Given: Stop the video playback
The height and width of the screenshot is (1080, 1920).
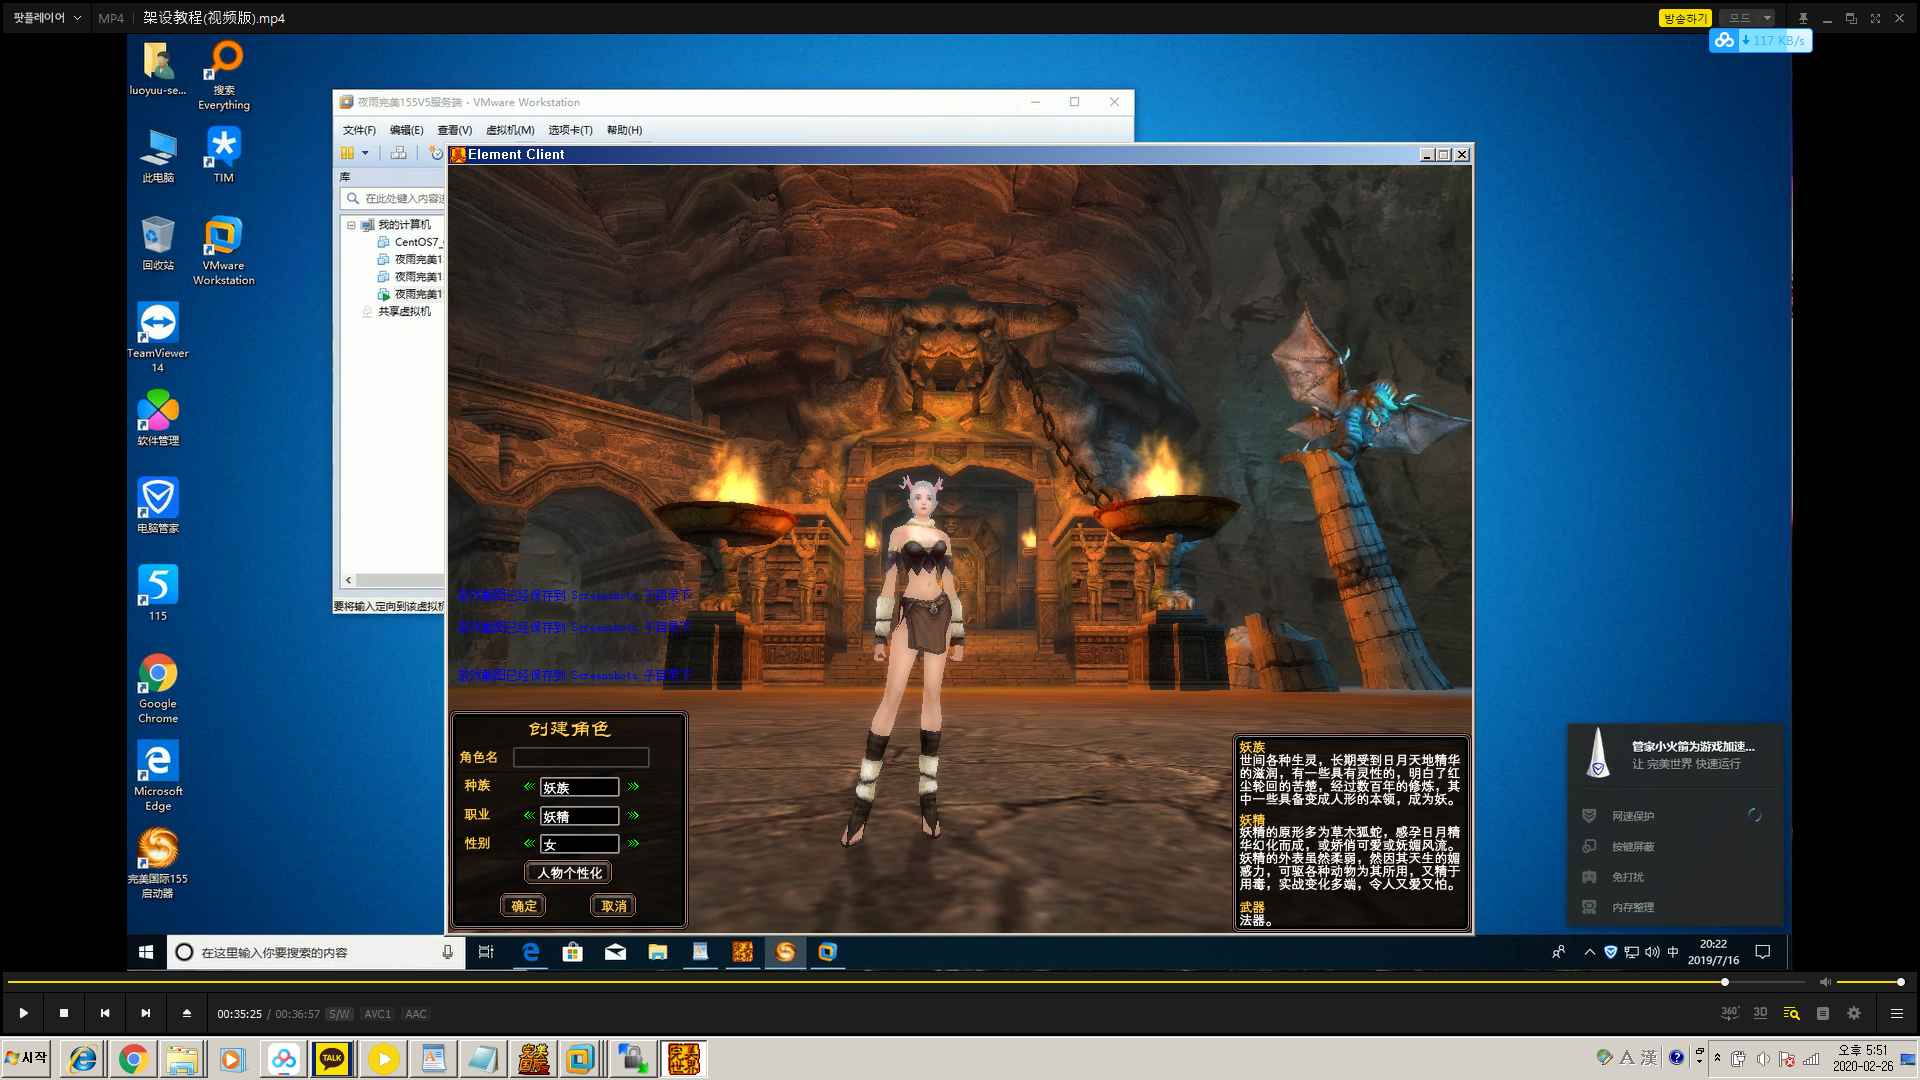Looking at the screenshot, I should tap(64, 1013).
